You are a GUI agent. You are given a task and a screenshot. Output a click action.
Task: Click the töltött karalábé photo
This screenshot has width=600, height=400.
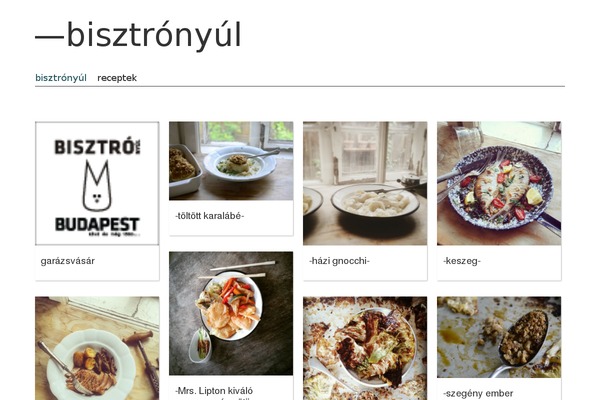pos(231,161)
